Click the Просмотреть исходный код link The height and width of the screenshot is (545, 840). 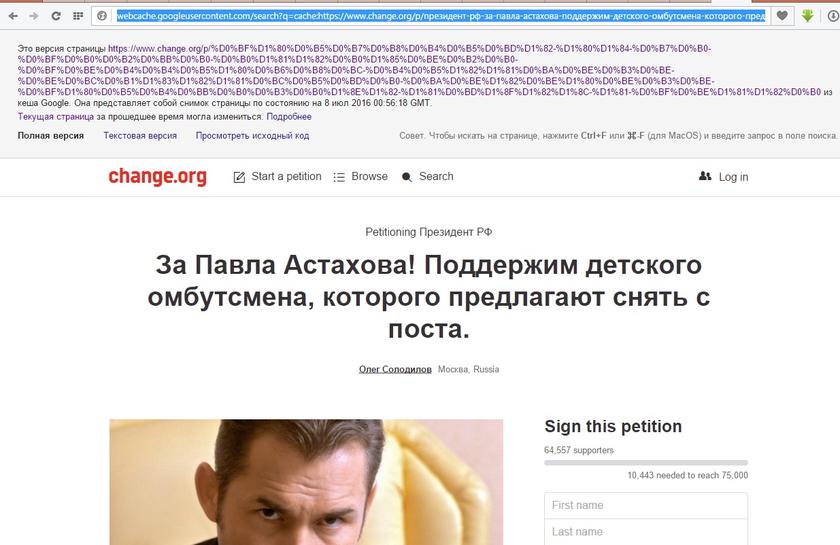click(x=252, y=136)
